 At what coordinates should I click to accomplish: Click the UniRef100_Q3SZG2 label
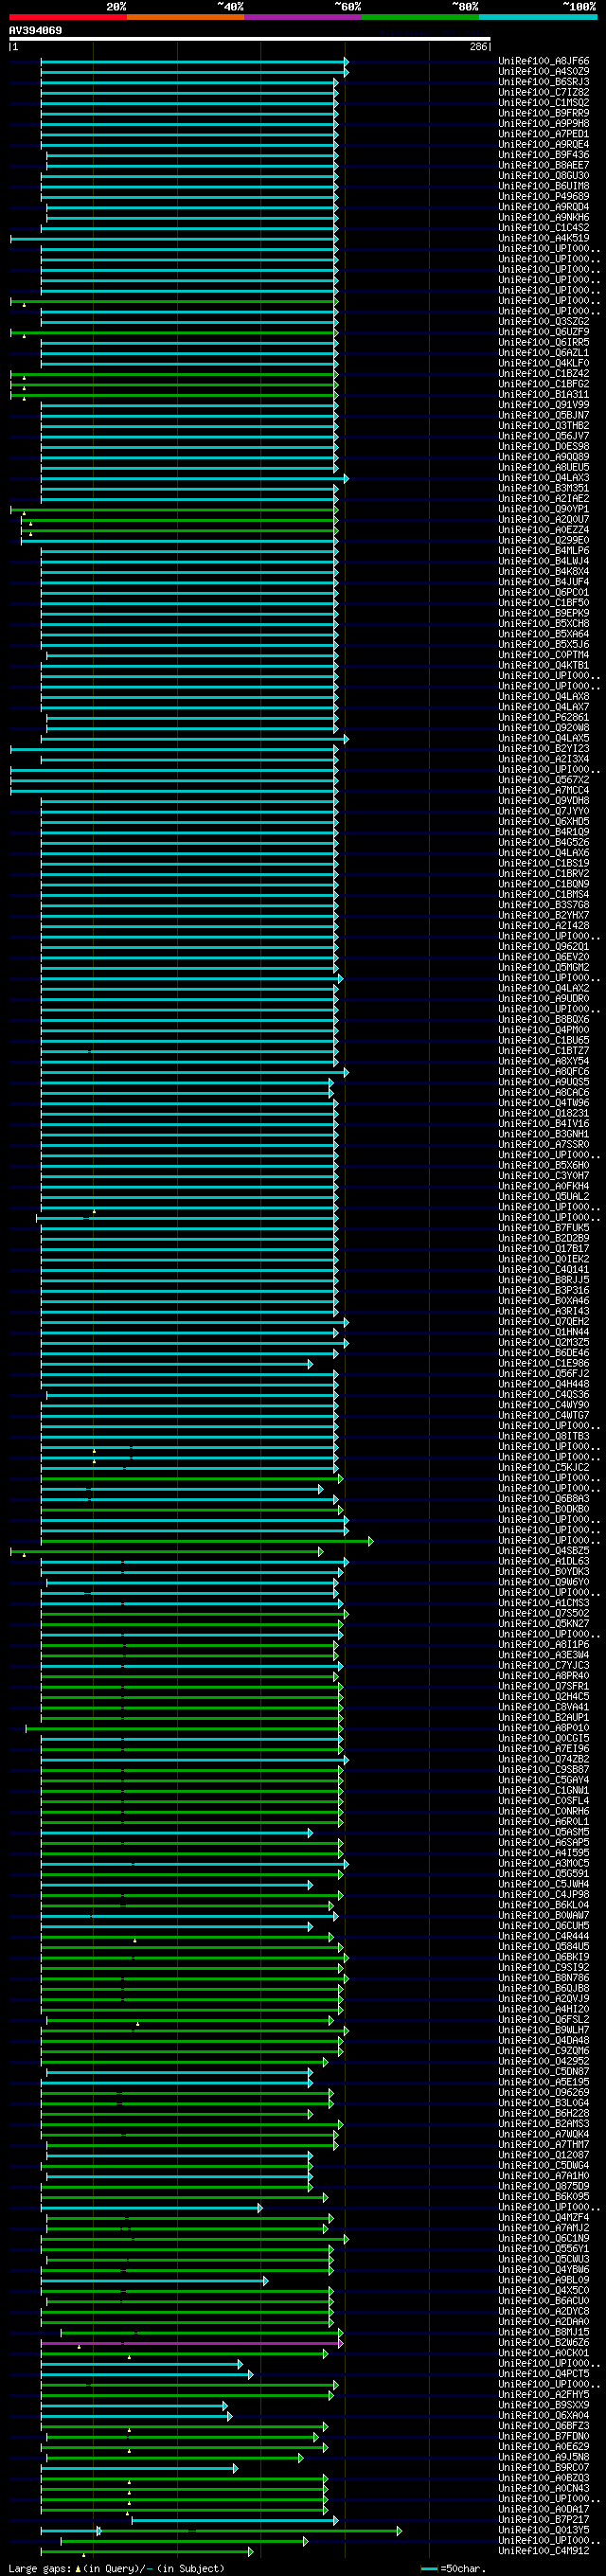(x=544, y=322)
